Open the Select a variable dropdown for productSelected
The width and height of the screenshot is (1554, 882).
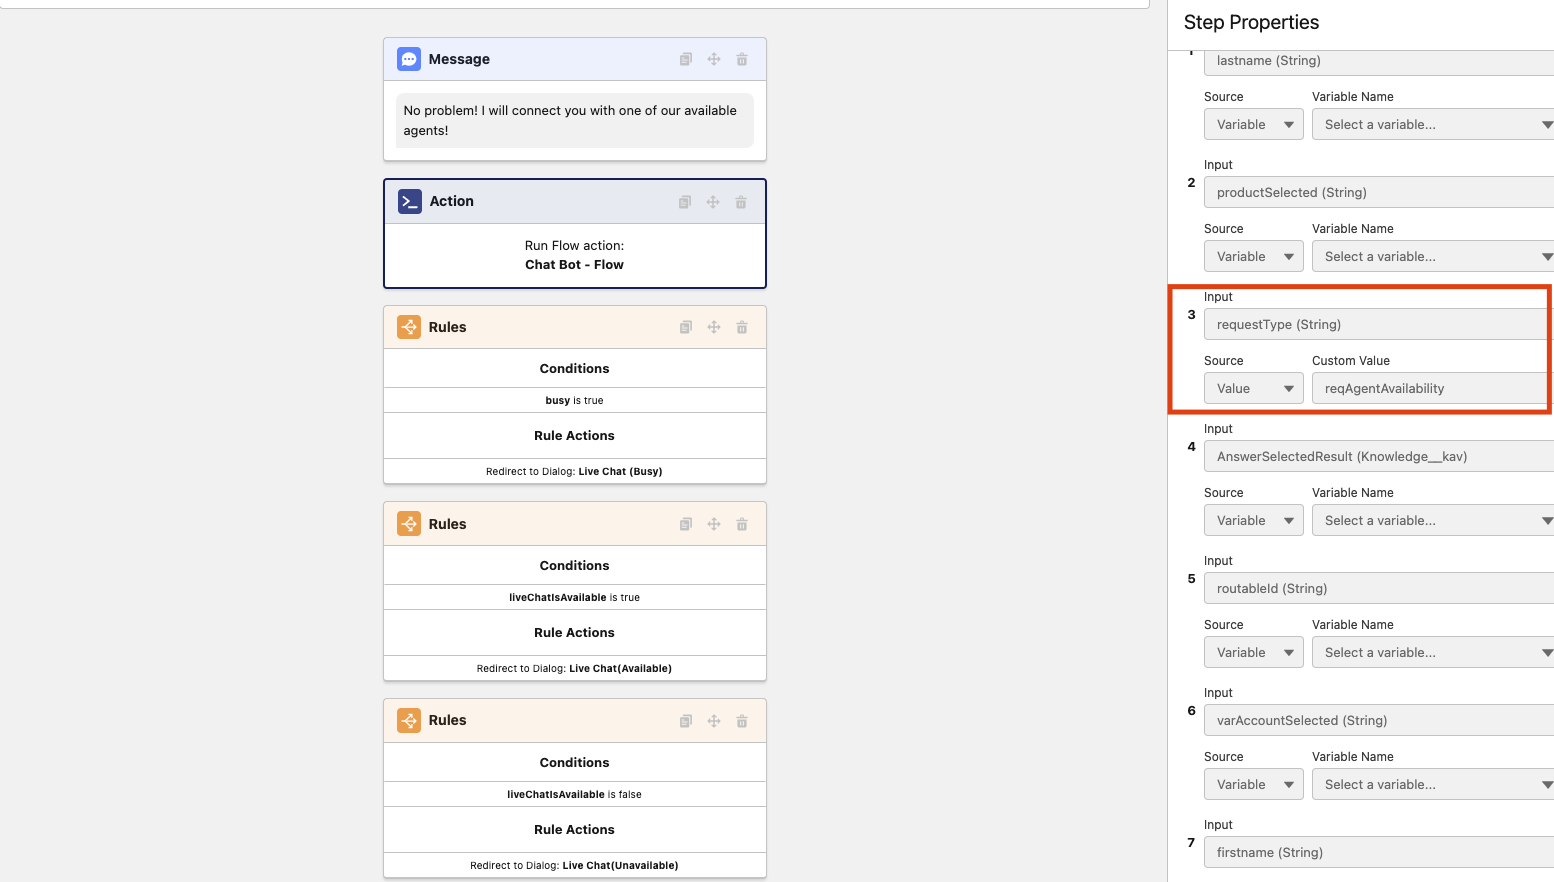click(1432, 256)
